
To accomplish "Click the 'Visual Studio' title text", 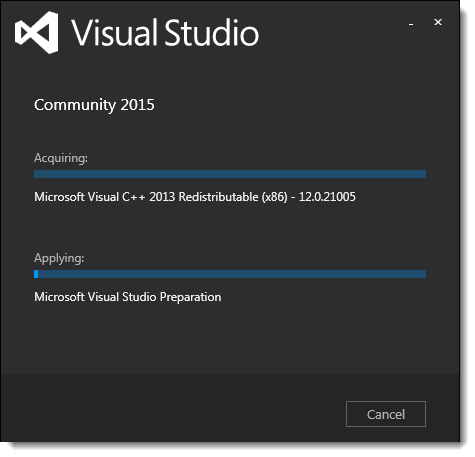I will click(165, 32).
